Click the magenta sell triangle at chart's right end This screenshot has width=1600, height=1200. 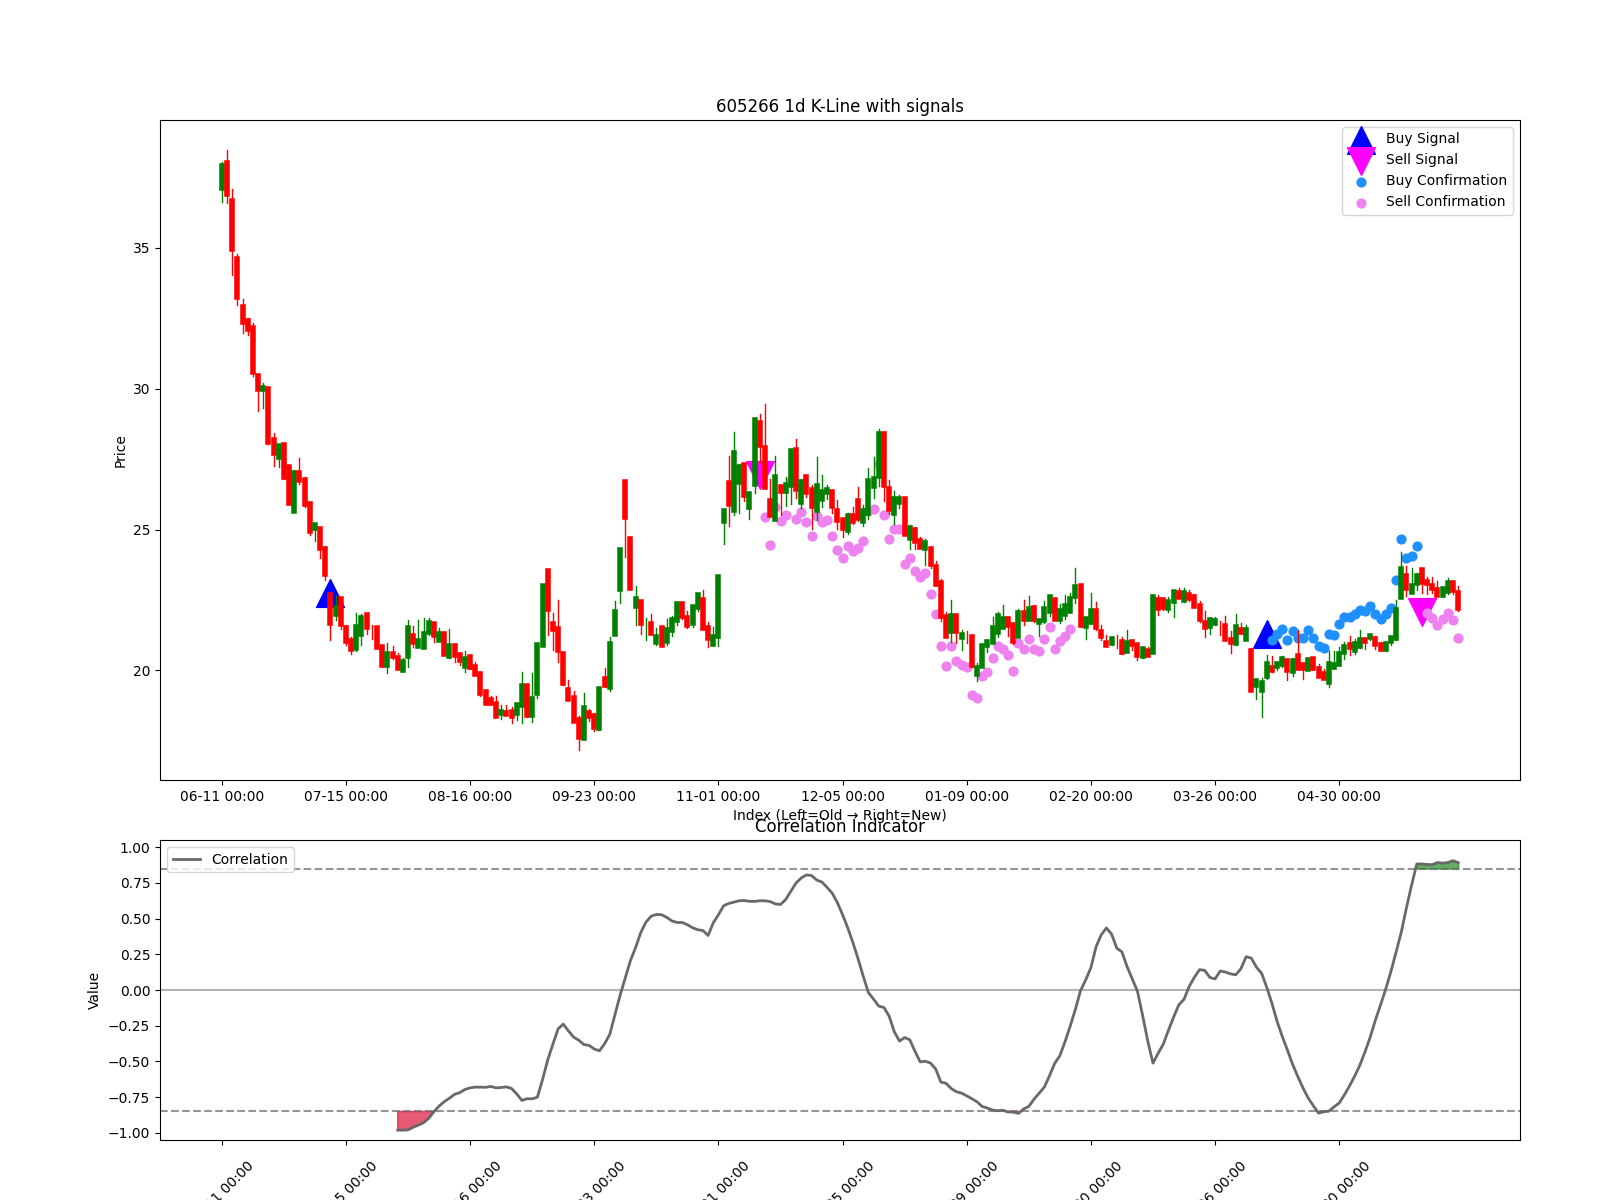(x=1422, y=611)
